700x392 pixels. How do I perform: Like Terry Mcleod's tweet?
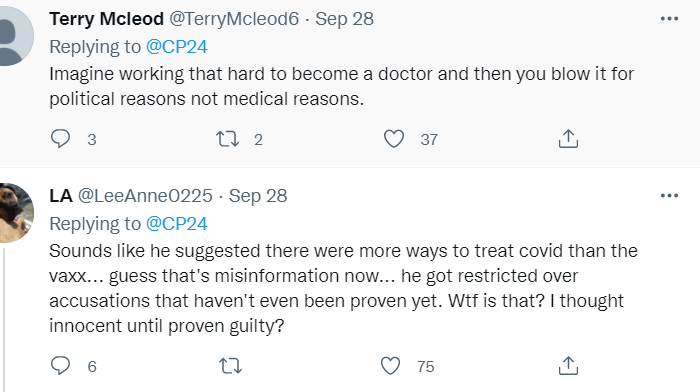394,139
